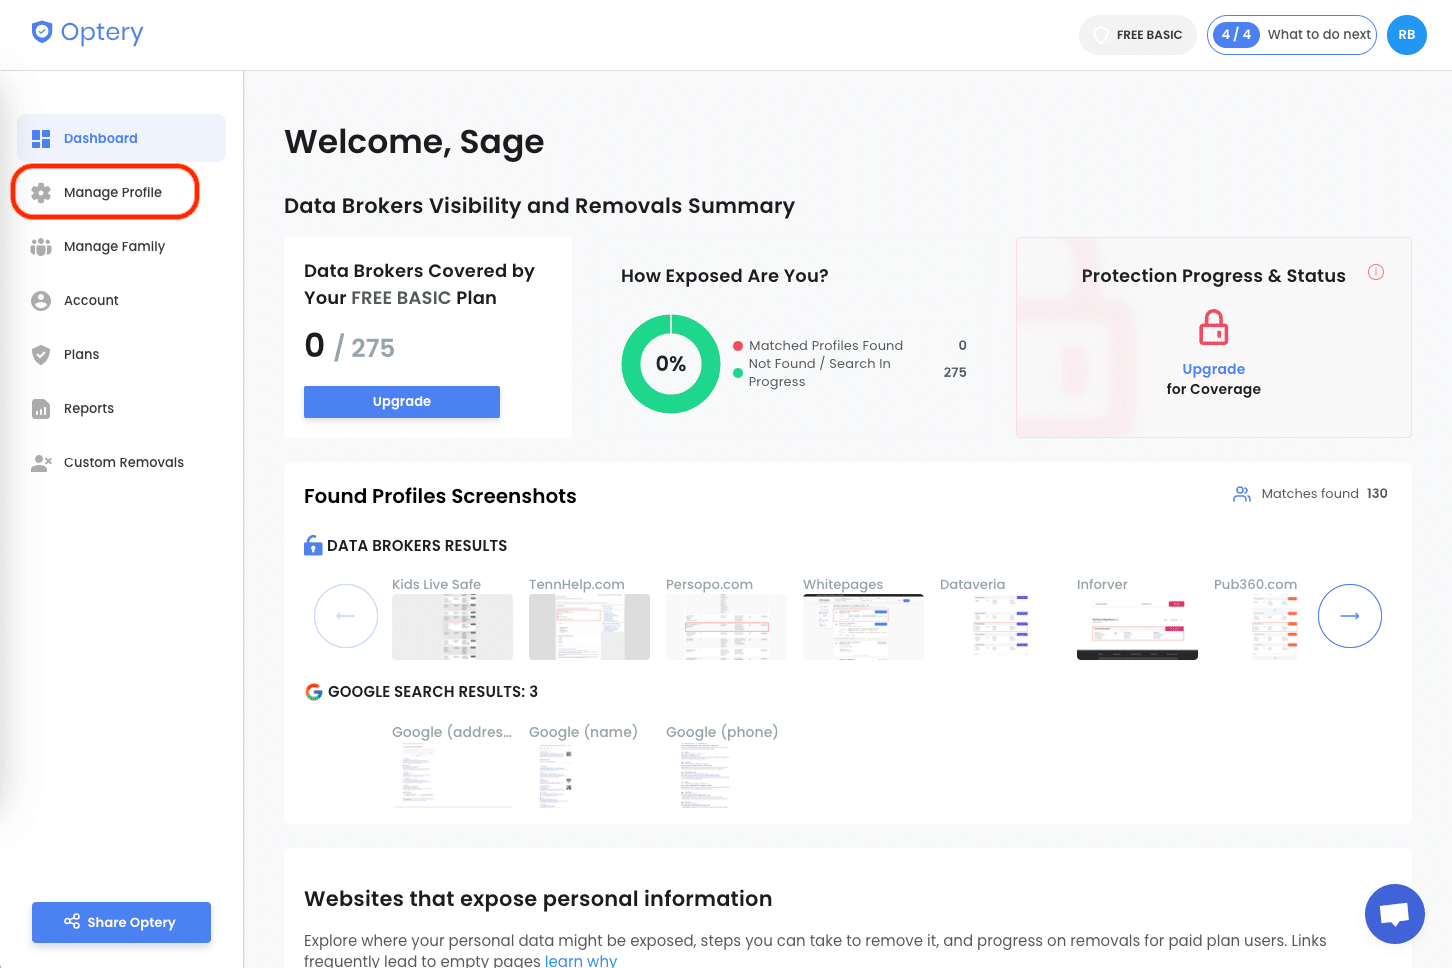Click the Manage Family people icon

point(41,247)
